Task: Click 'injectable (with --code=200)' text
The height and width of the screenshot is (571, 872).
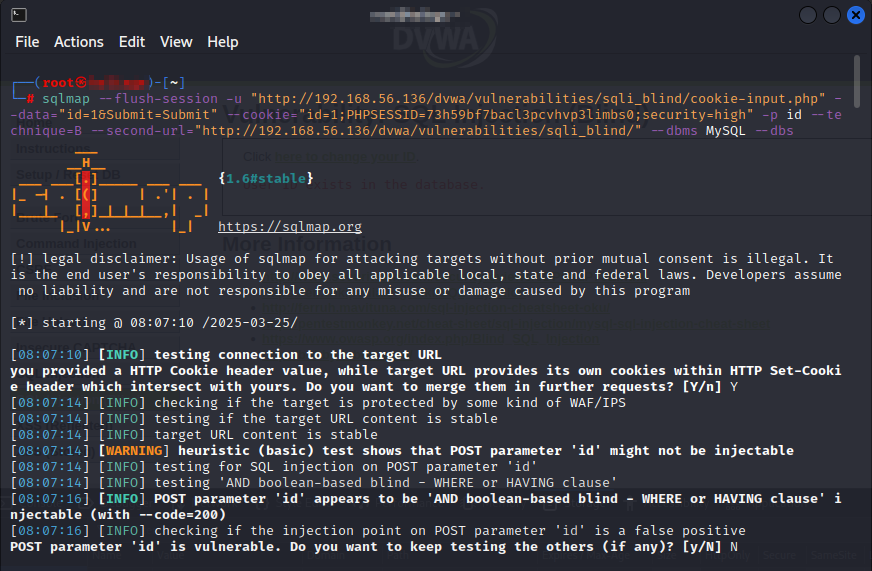Action: pos(118,515)
